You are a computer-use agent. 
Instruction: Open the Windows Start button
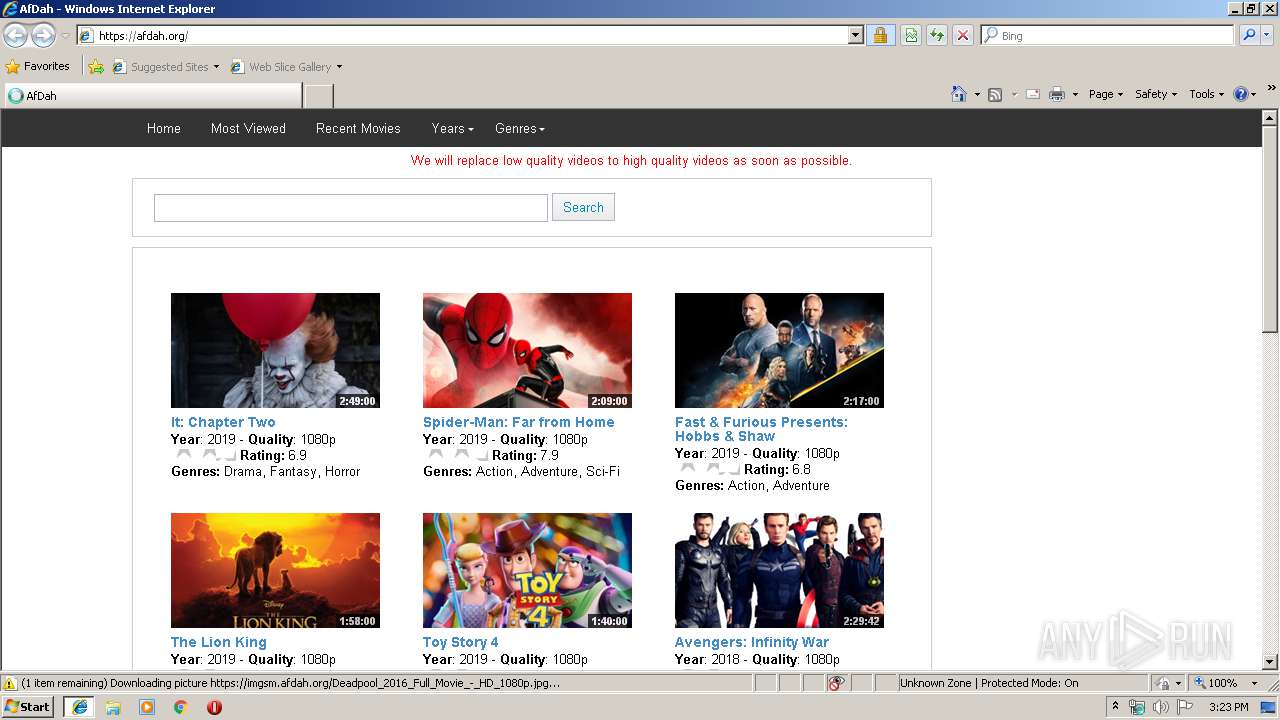coord(27,706)
